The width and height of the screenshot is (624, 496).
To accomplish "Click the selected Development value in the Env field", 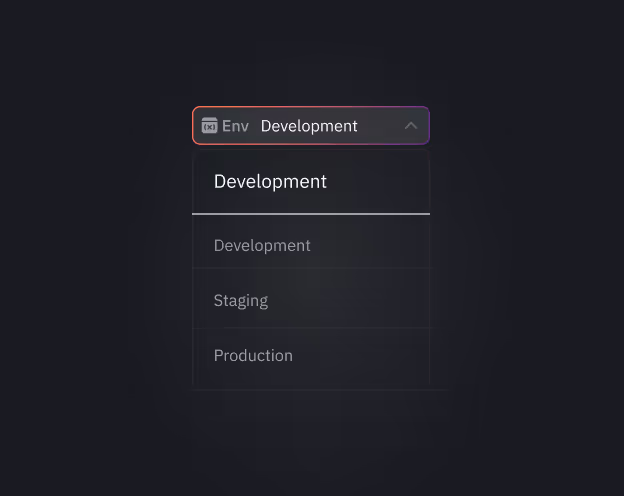I will click(309, 126).
